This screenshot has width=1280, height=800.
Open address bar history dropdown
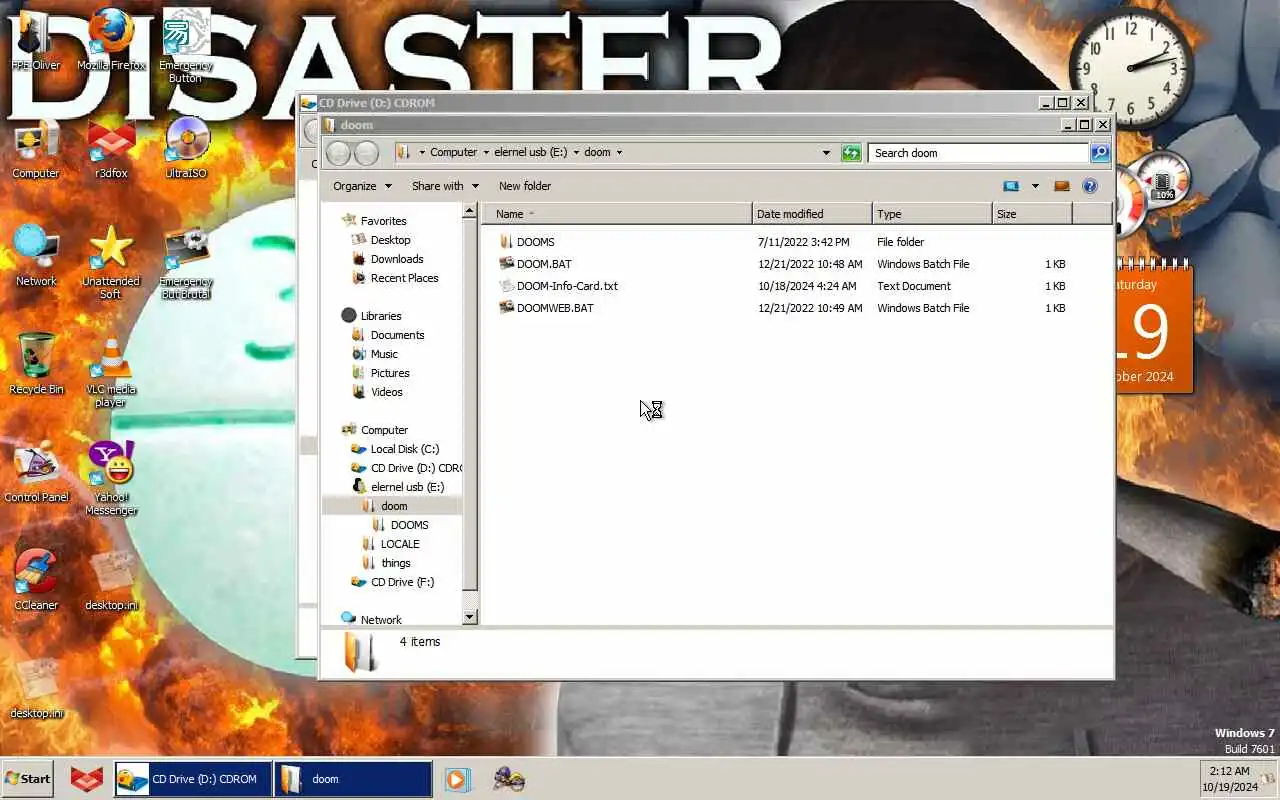tap(826, 153)
